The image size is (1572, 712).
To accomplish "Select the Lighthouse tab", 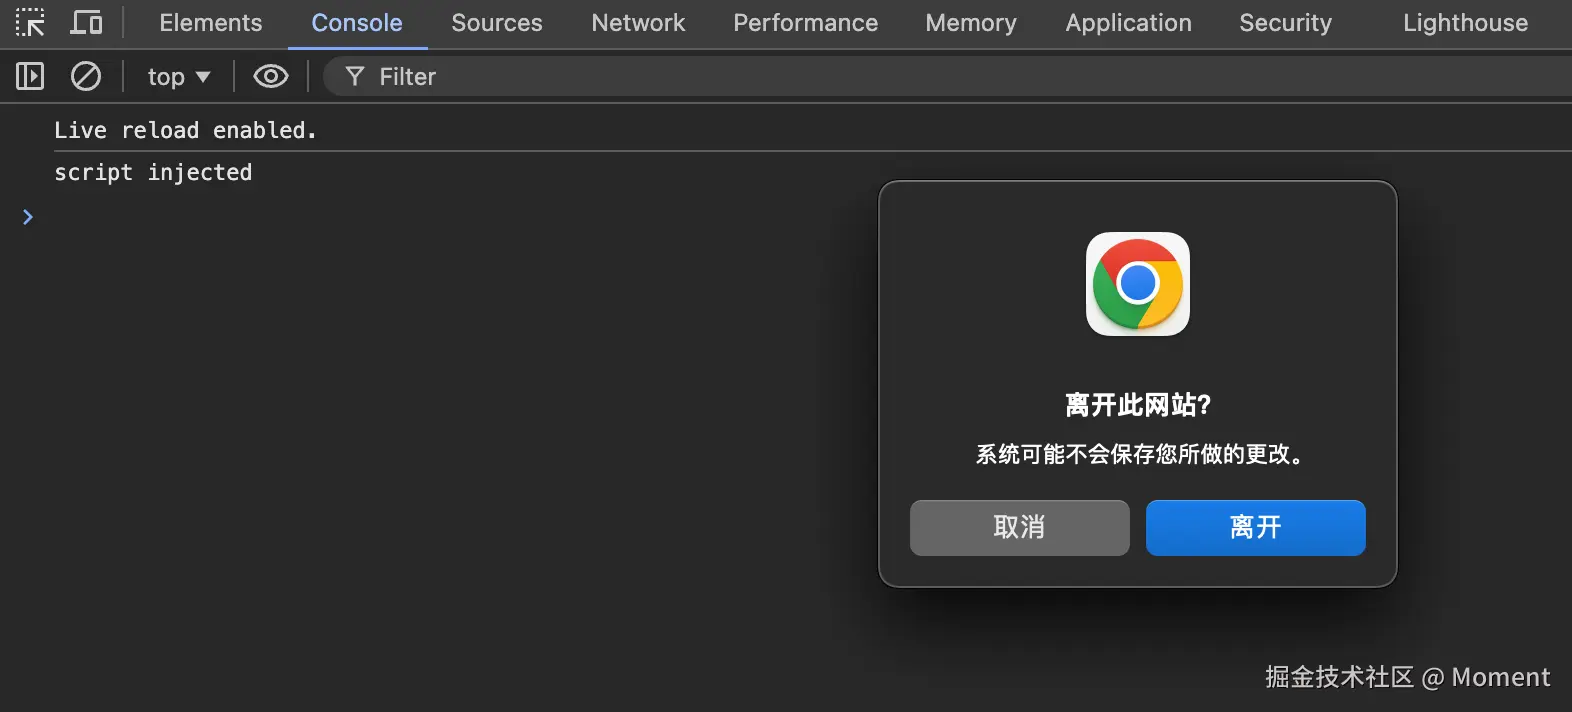I will point(1465,23).
